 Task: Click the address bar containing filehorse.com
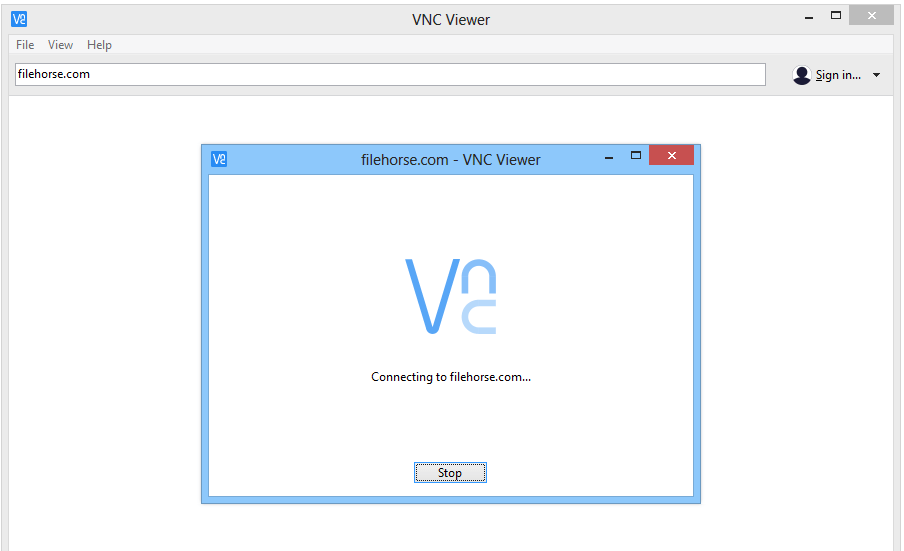tap(390, 74)
